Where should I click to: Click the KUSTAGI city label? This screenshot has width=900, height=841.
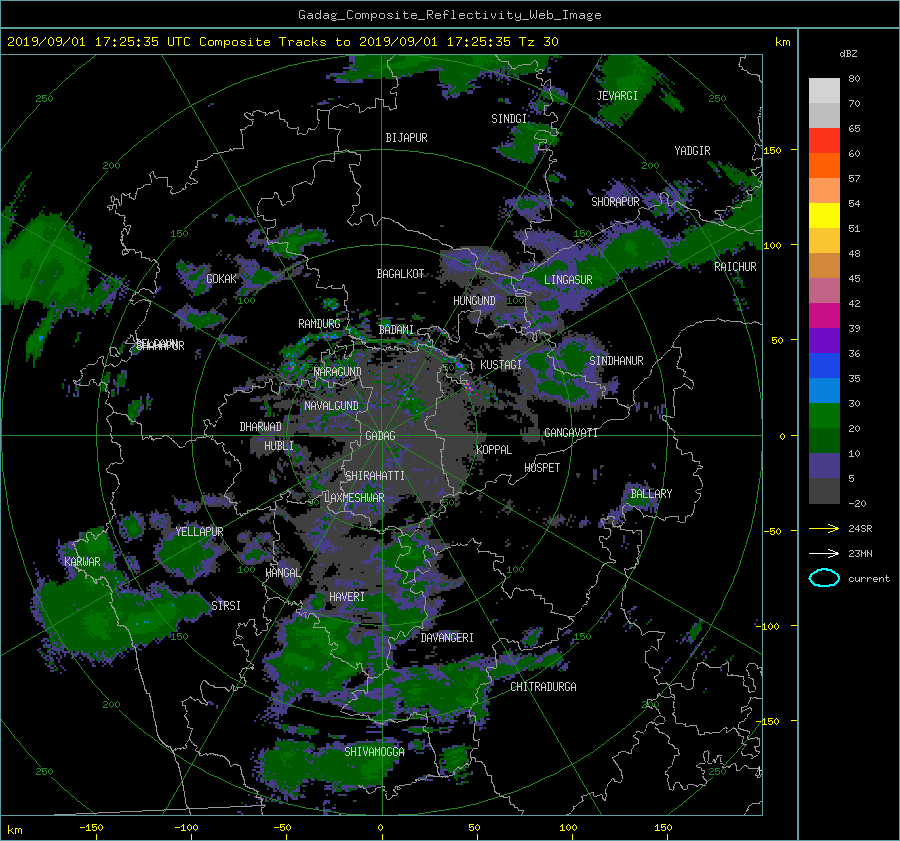pyautogui.click(x=501, y=365)
